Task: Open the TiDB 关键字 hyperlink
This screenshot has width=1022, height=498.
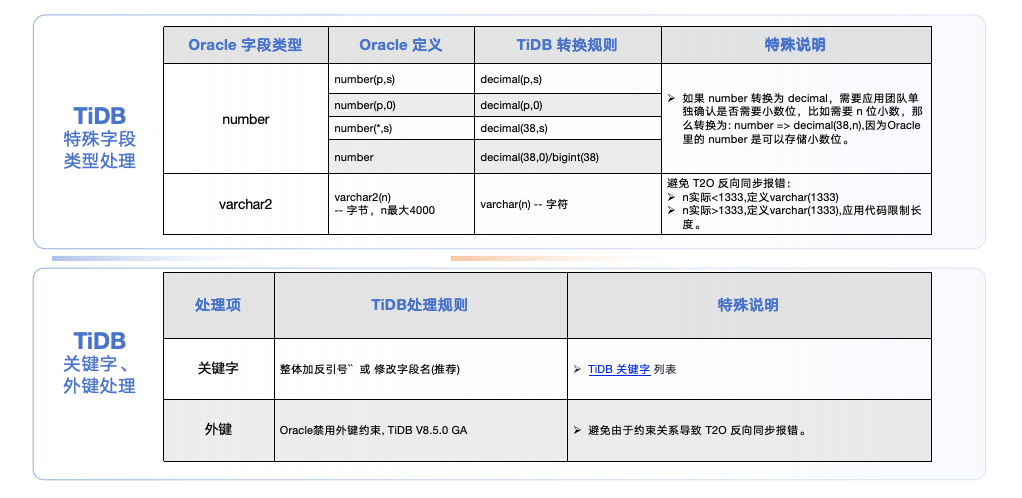Action: click(619, 369)
